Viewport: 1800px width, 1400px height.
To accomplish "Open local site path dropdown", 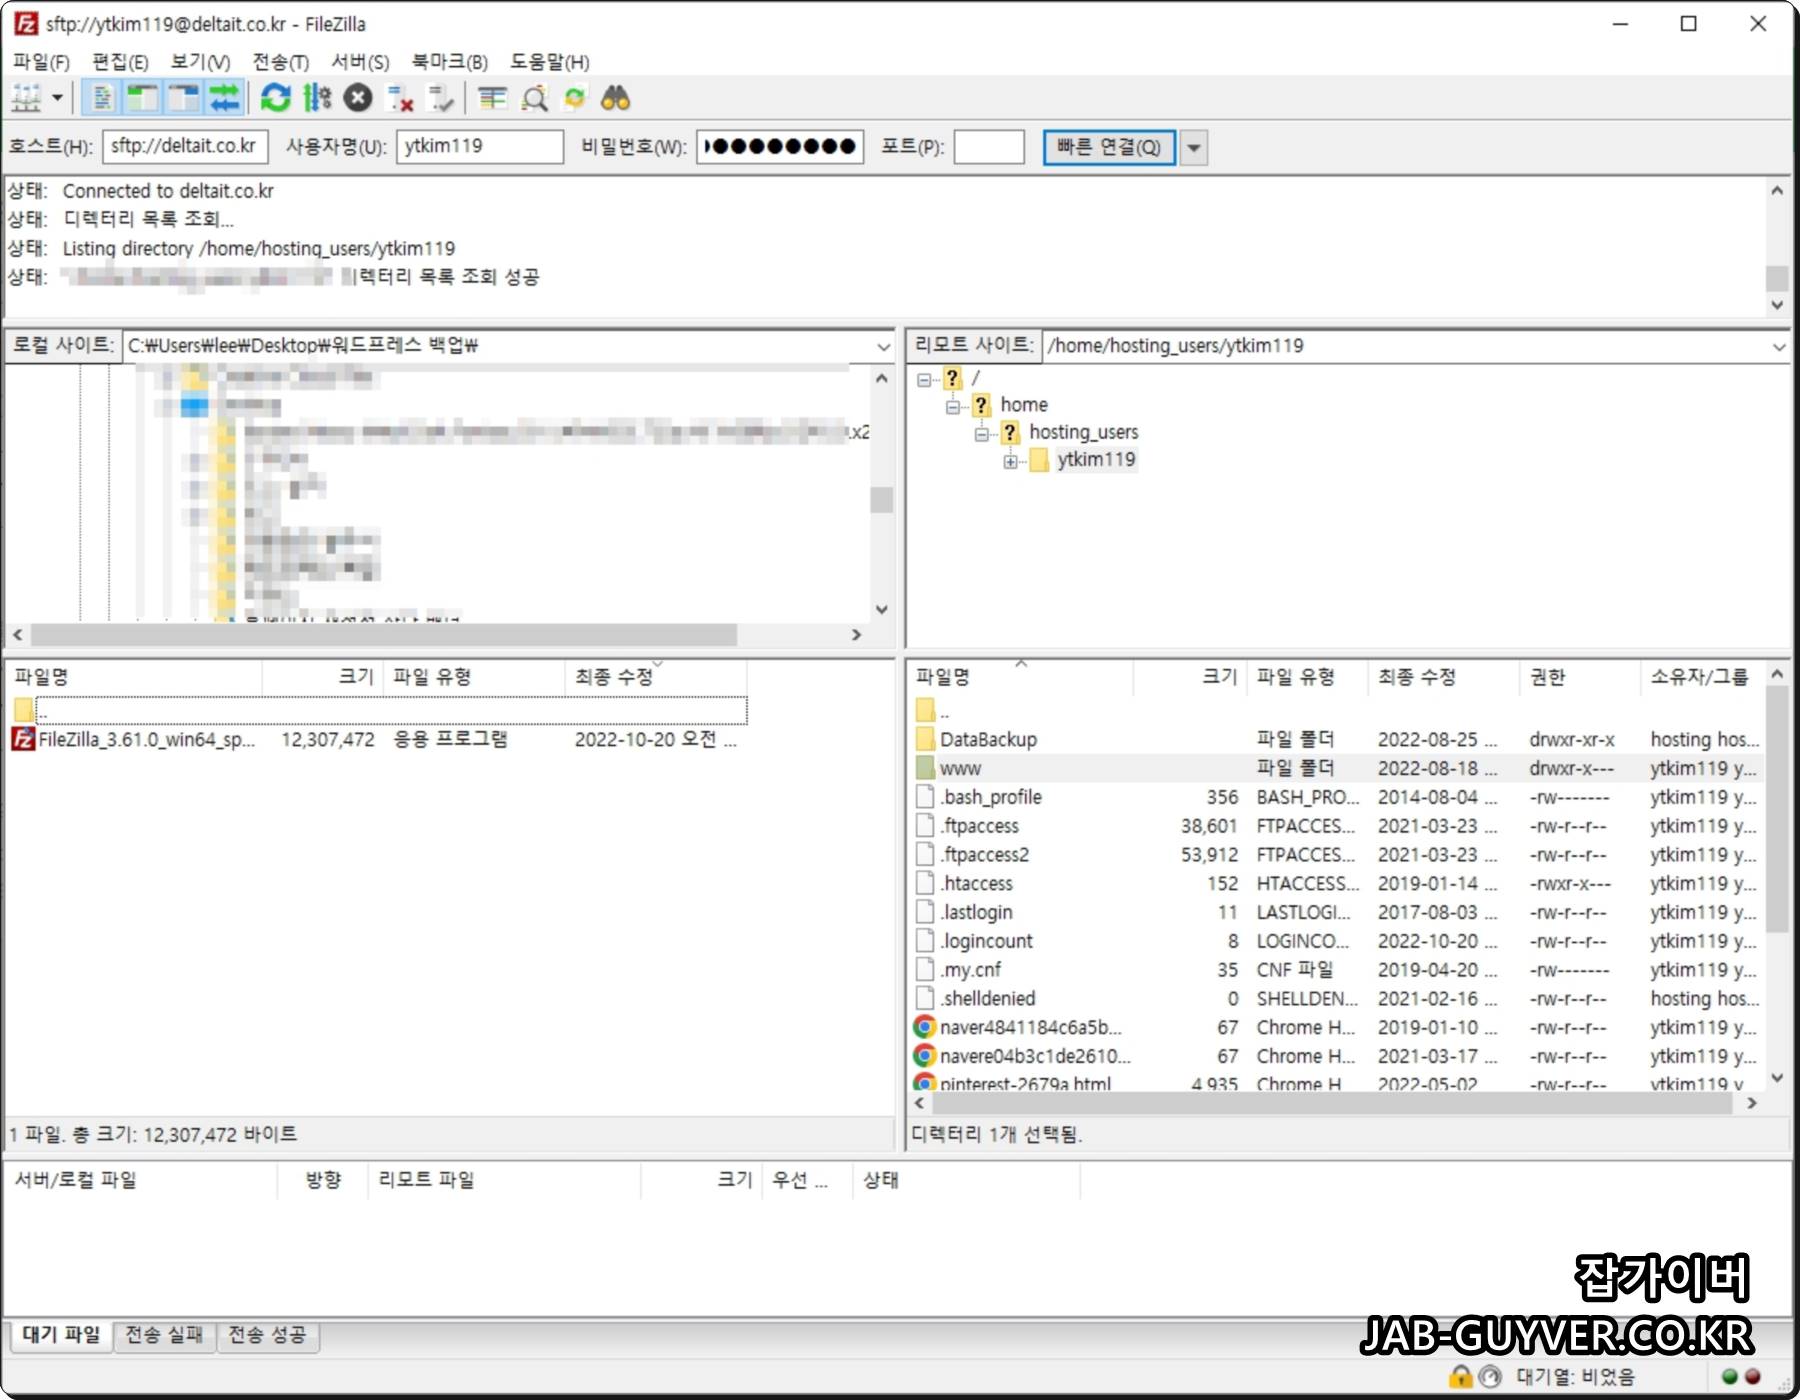I will [x=883, y=346].
